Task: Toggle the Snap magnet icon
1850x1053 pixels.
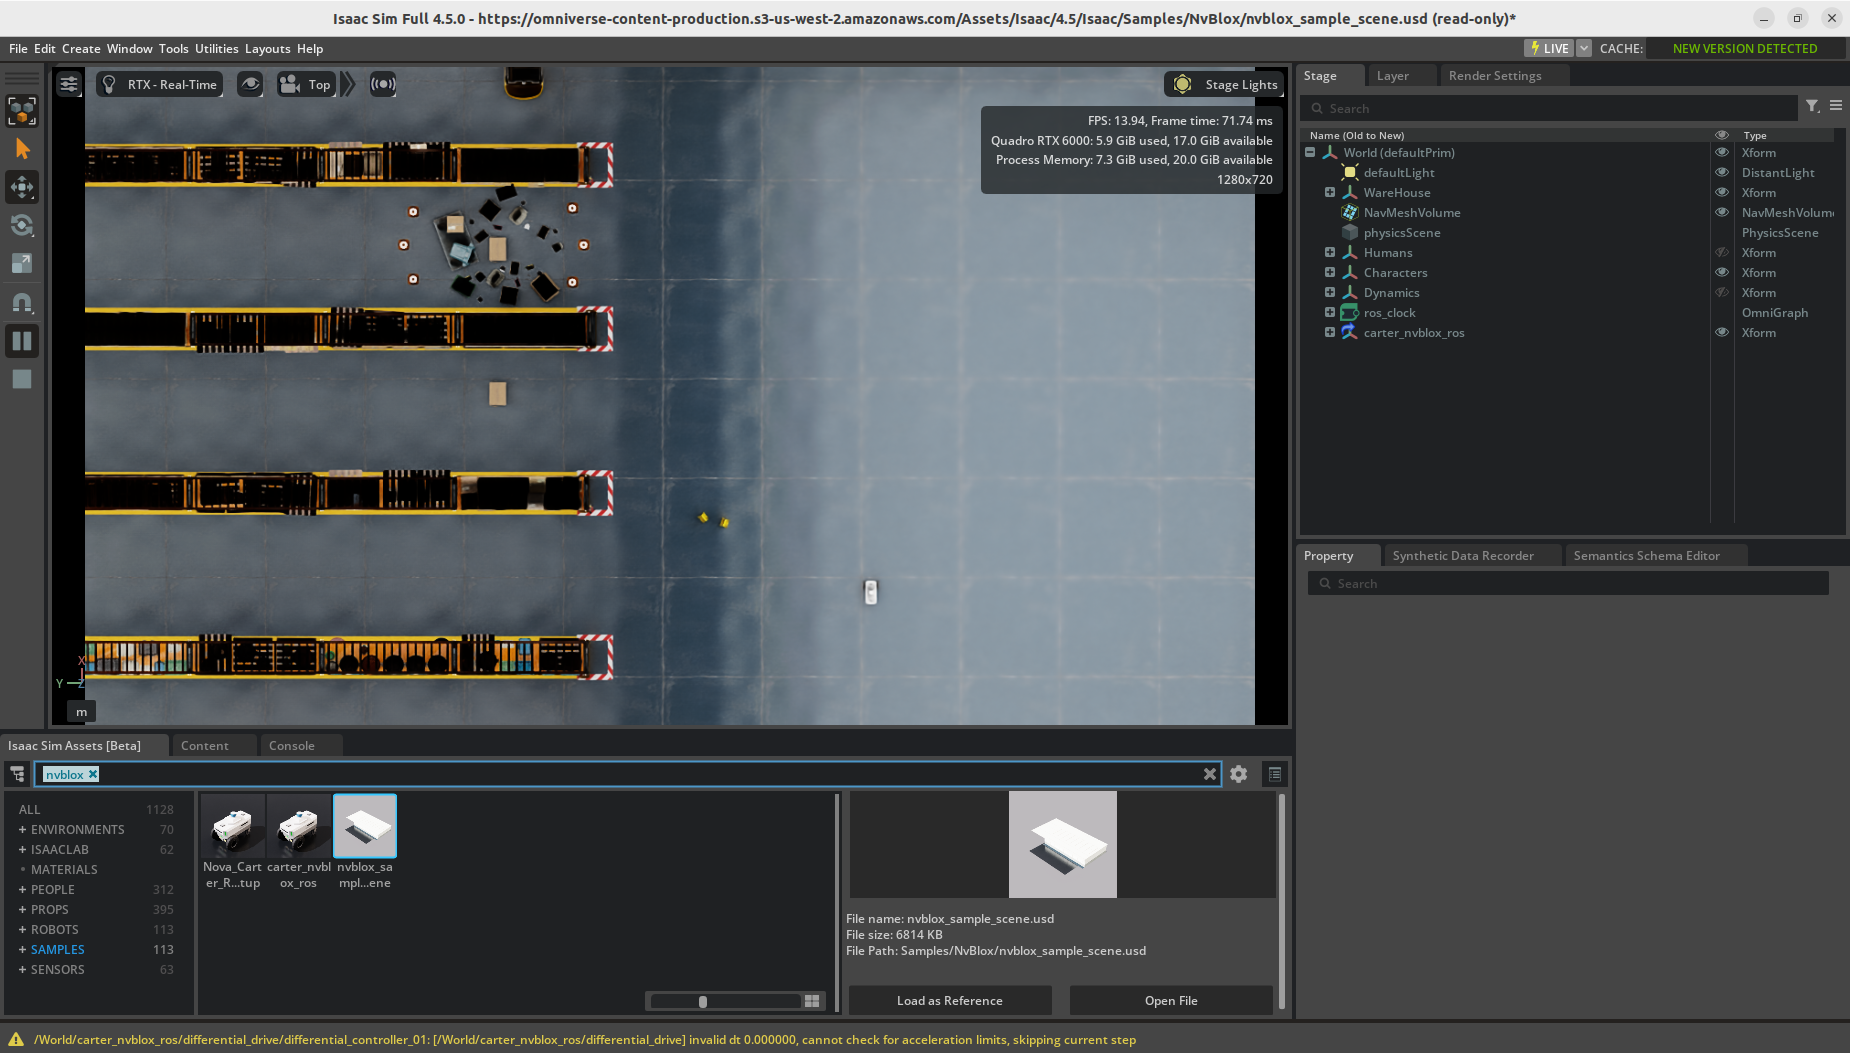Action: coord(22,302)
